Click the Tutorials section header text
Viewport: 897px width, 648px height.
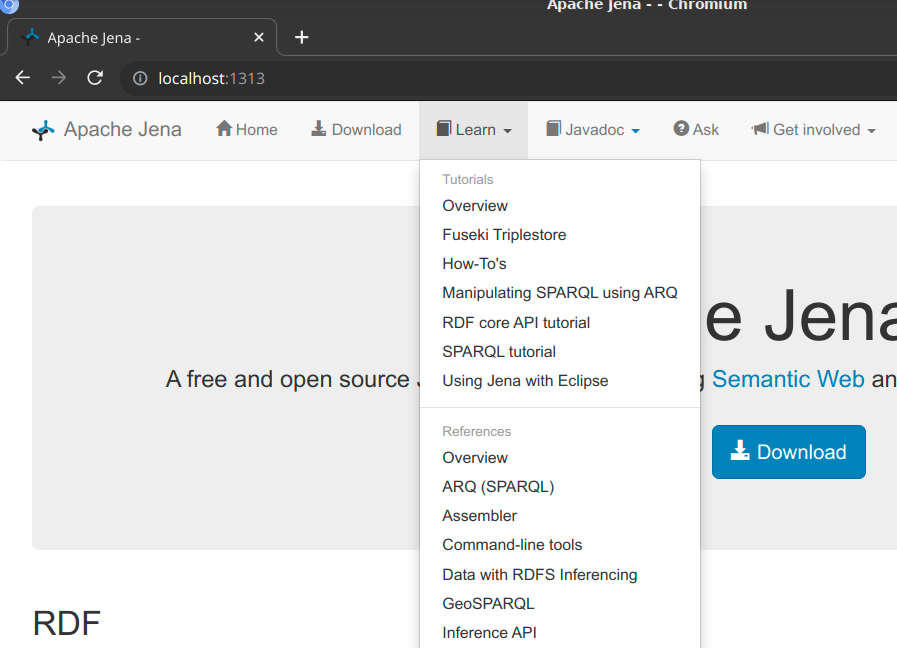point(467,180)
